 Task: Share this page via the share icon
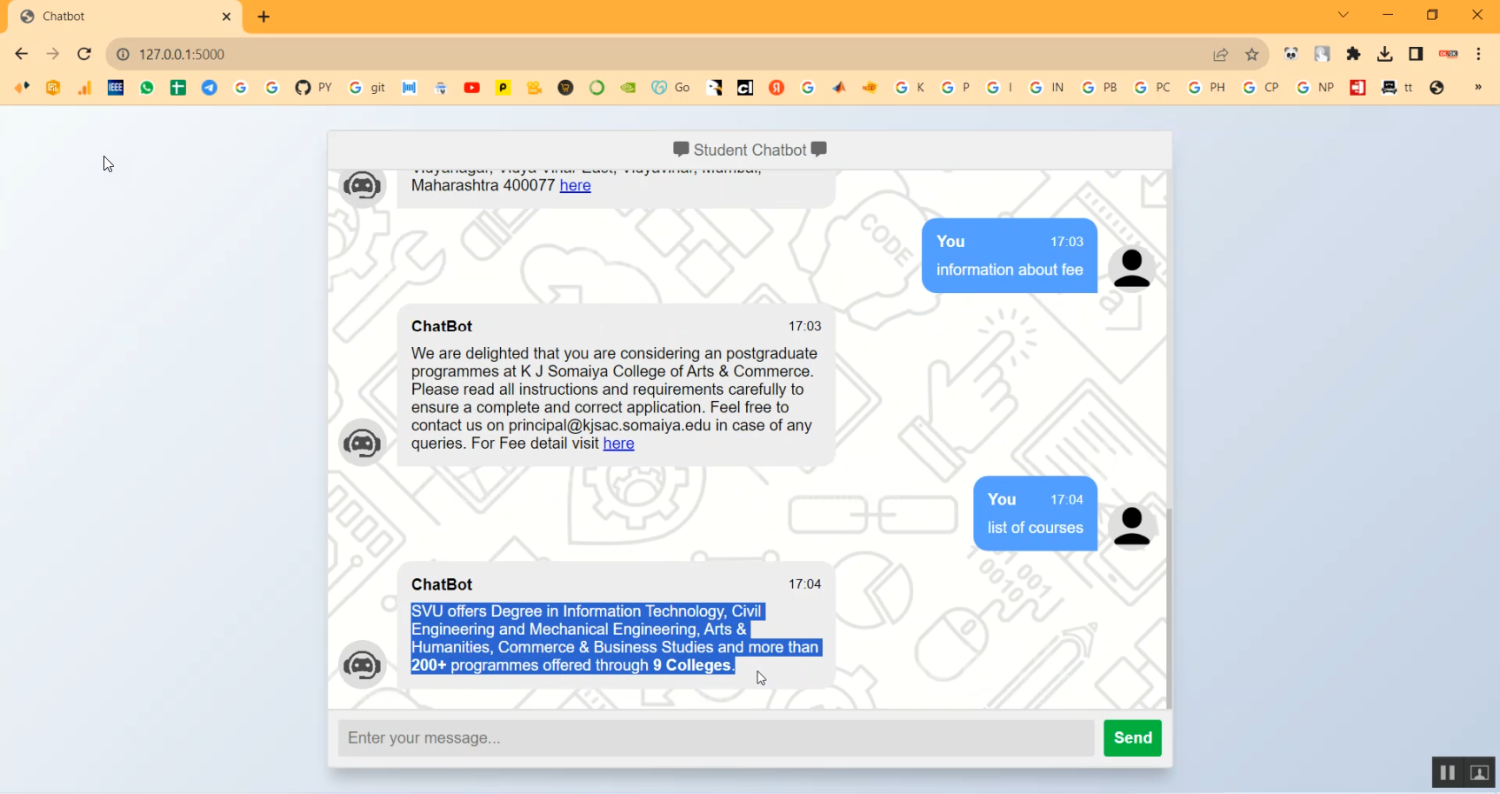click(x=1221, y=54)
